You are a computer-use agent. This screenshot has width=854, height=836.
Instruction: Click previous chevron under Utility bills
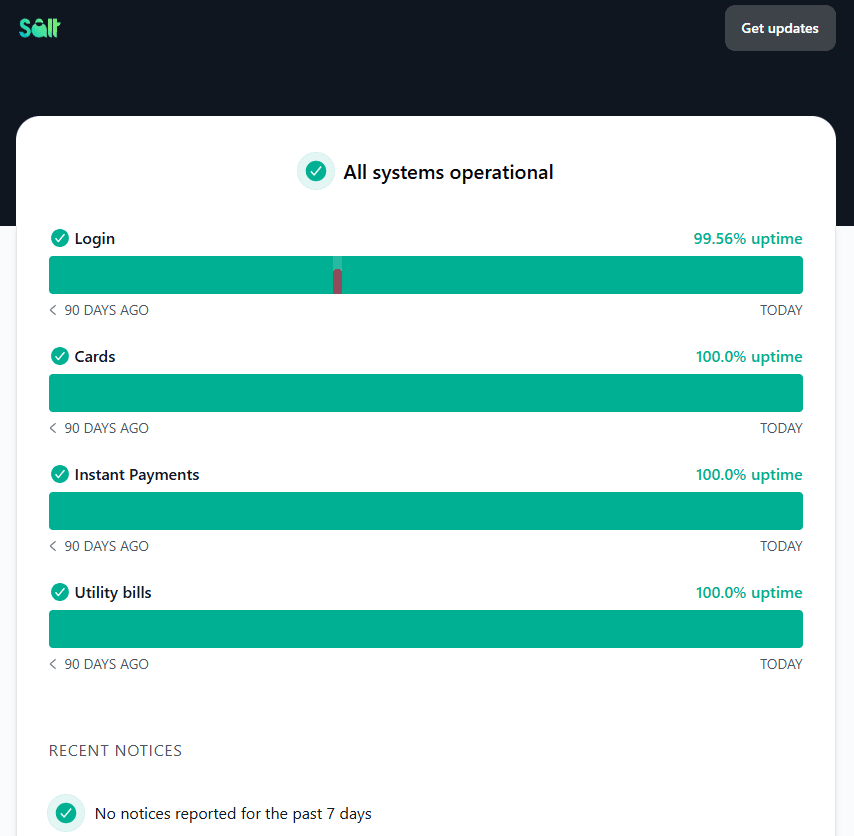pyautogui.click(x=53, y=664)
